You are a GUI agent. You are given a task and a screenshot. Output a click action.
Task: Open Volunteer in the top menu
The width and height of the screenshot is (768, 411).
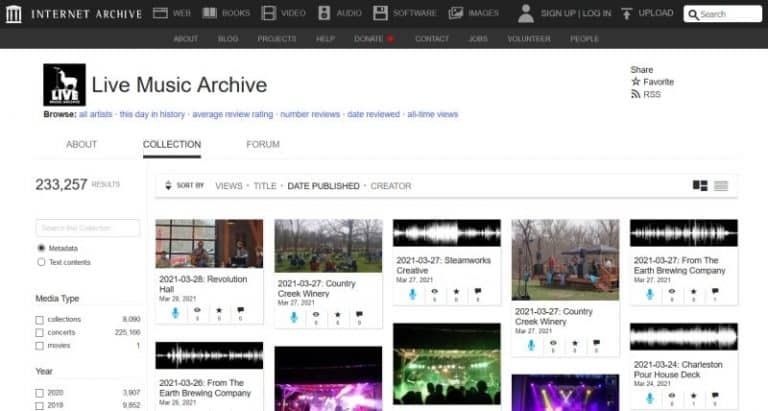tap(529, 39)
